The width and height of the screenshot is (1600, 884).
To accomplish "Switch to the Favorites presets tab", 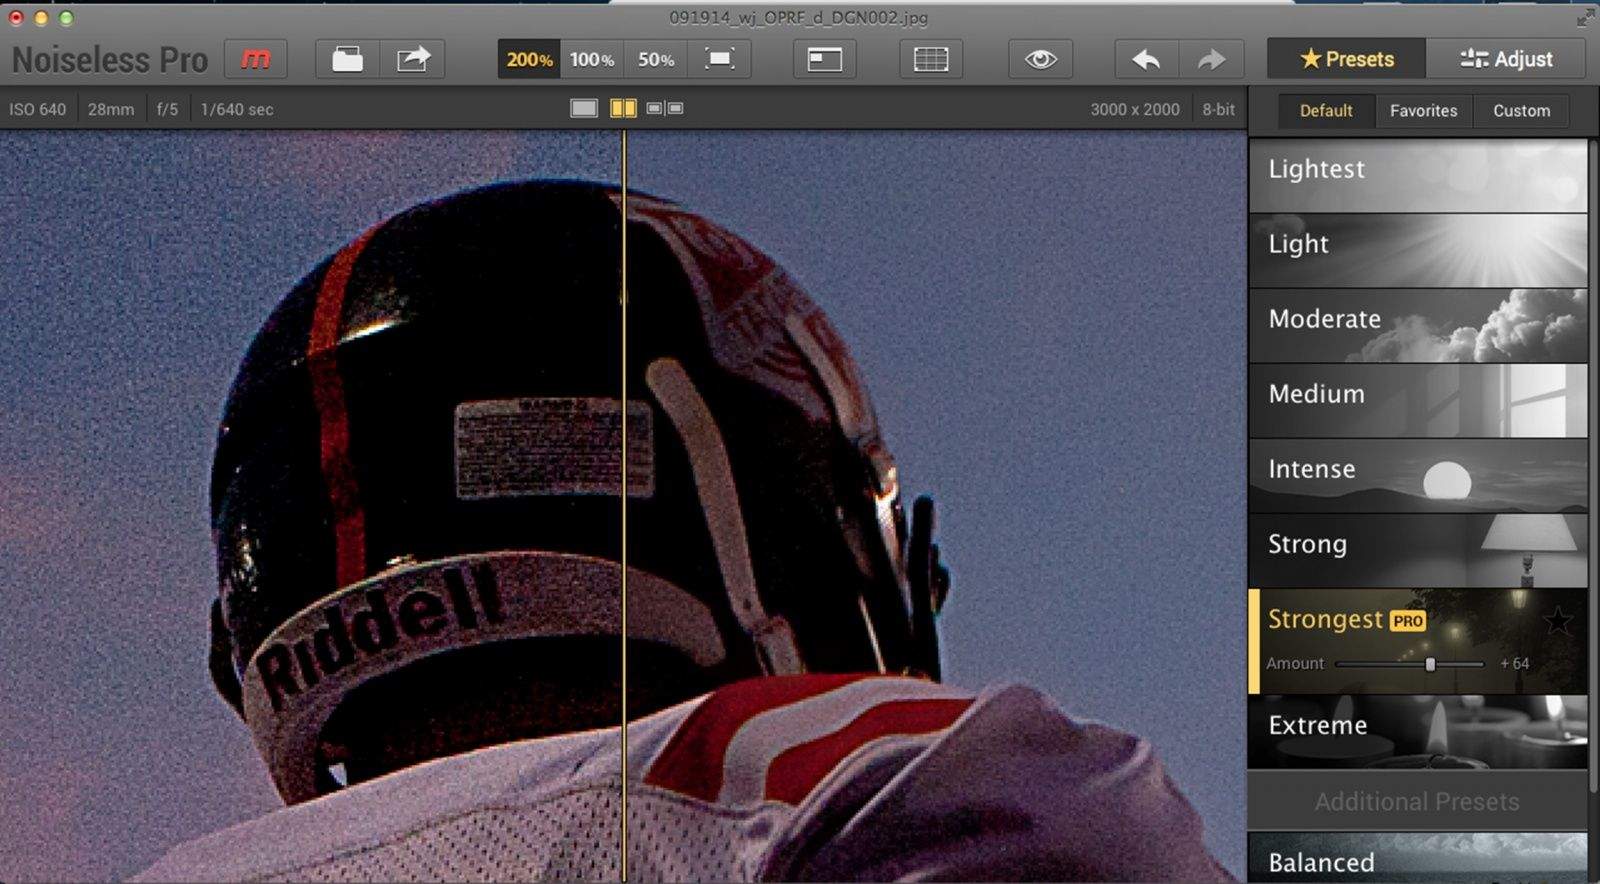I will [1422, 110].
